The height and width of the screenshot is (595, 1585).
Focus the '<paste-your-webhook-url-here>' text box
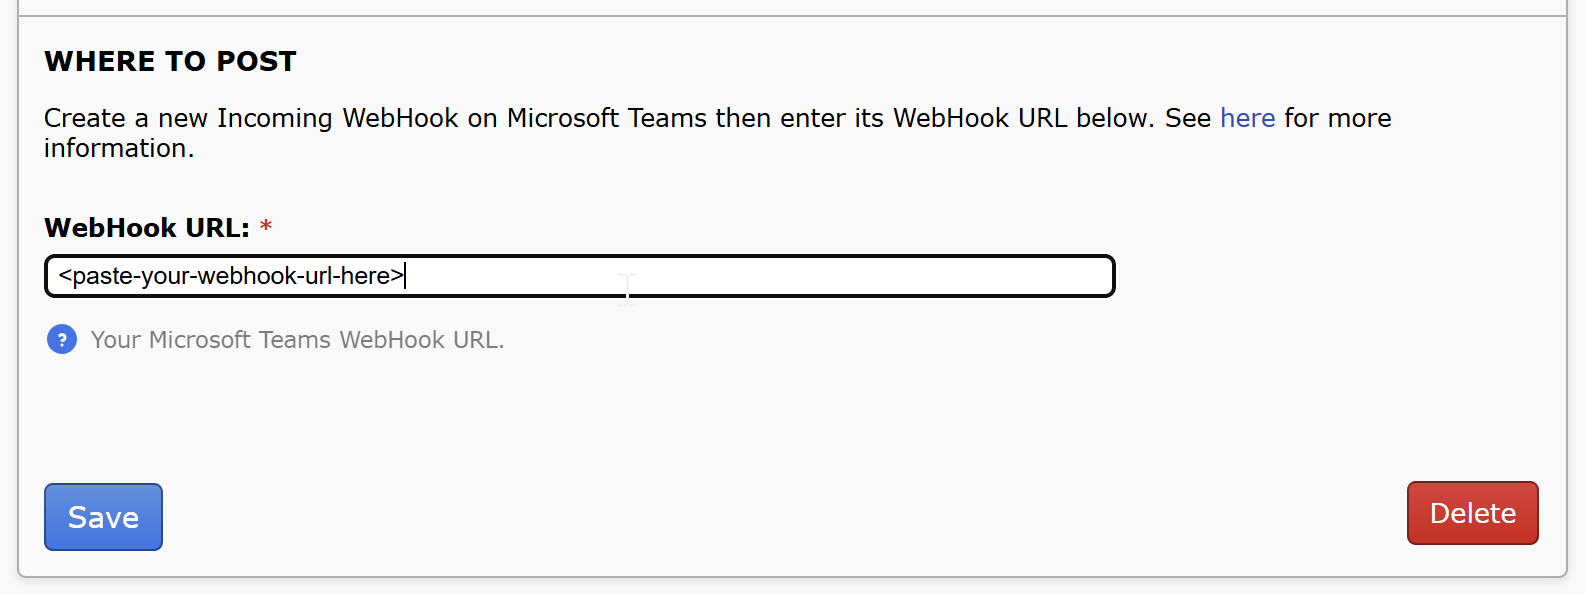(580, 276)
